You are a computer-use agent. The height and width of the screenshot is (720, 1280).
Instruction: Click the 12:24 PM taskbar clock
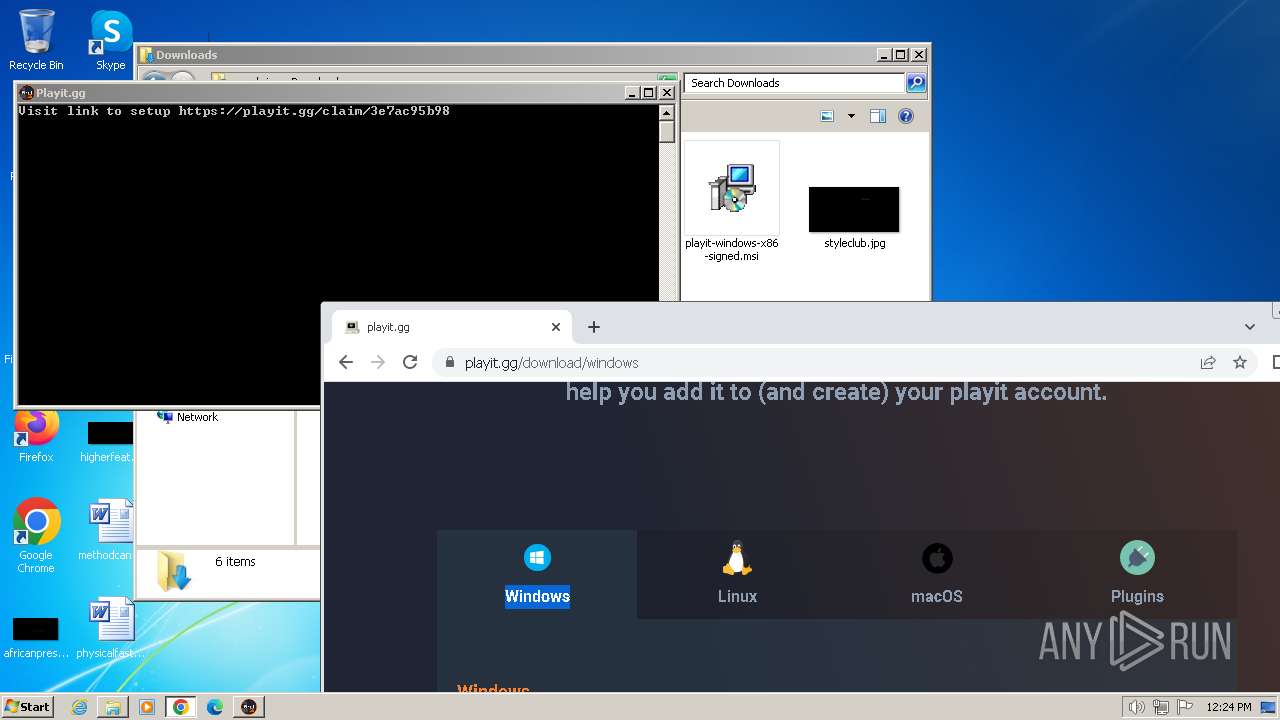(x=1229, y=707)
